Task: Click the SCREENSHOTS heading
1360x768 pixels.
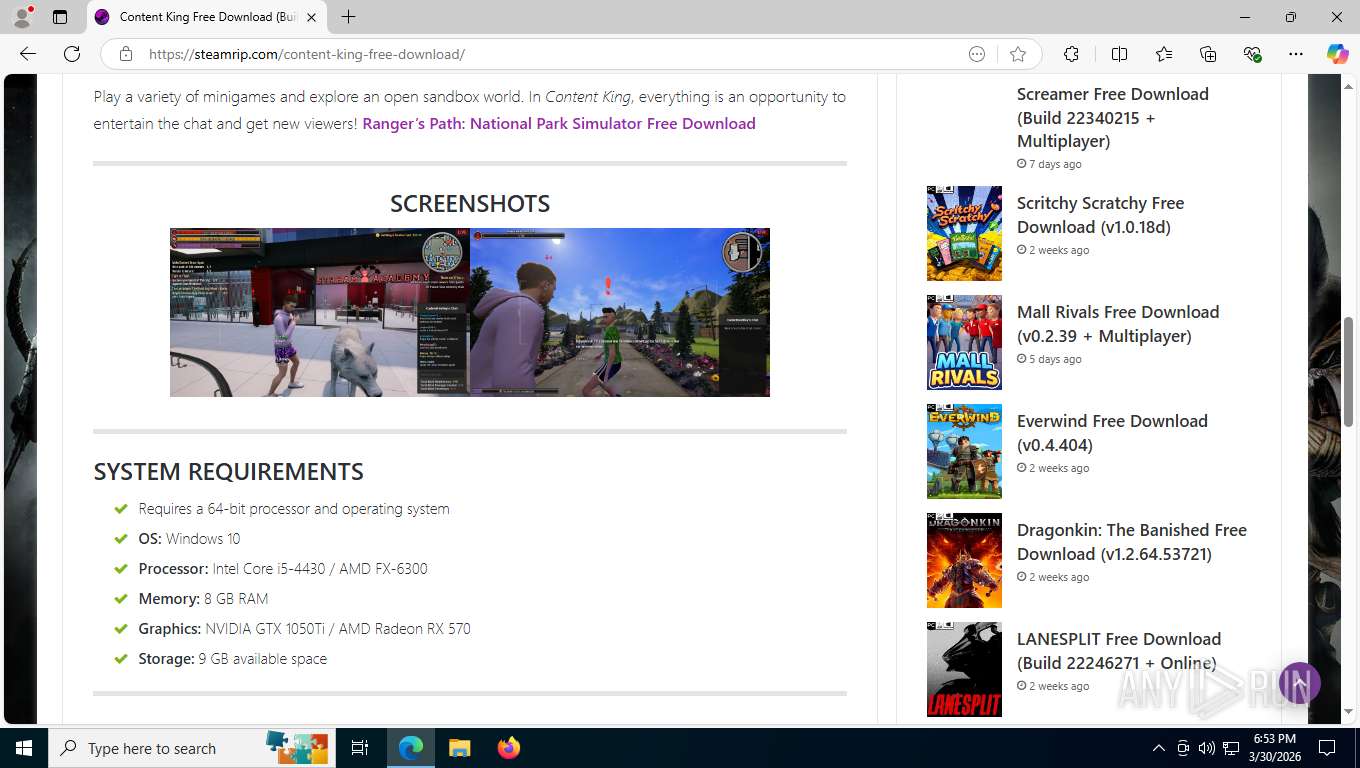Action: tap(470, 203)
